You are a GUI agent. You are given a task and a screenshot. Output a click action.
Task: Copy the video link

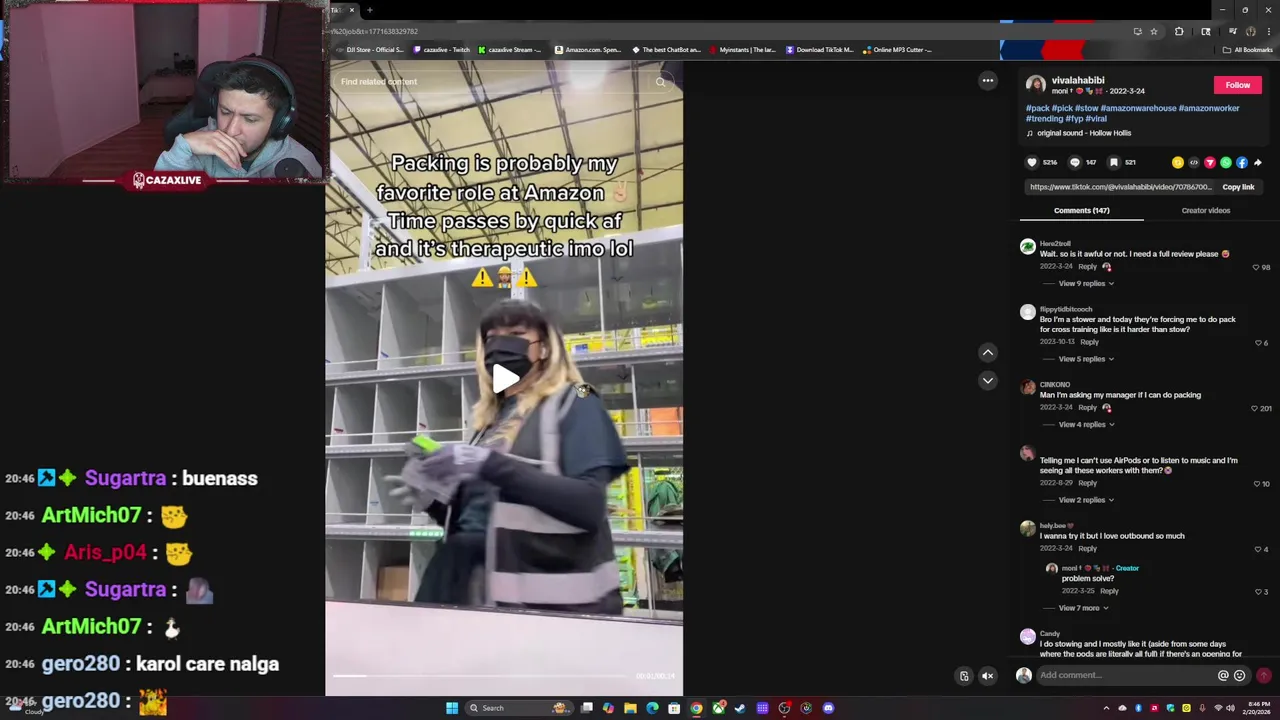pos(1238,187)
